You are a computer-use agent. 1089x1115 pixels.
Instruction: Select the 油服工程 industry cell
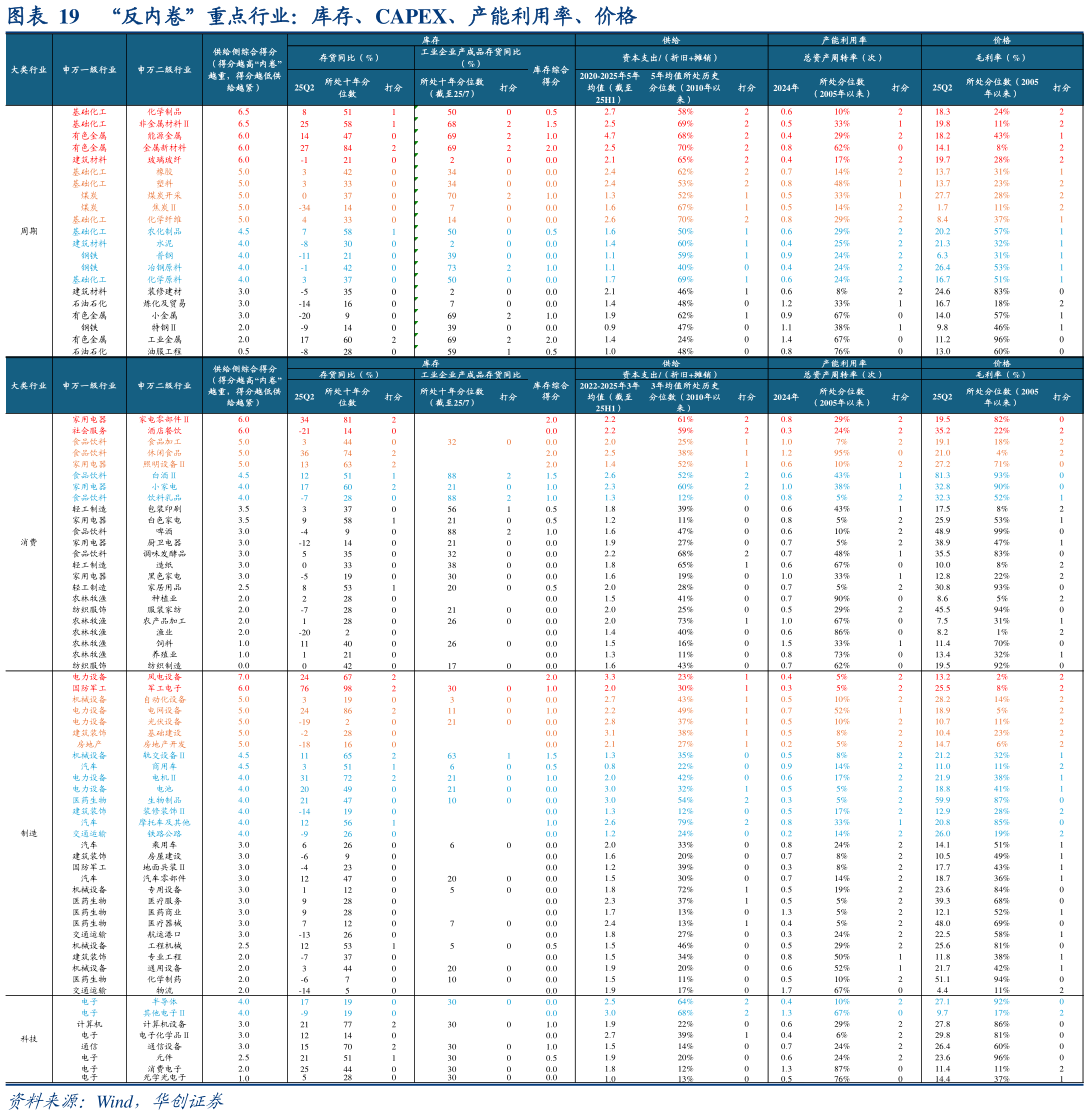pos(165,352)
